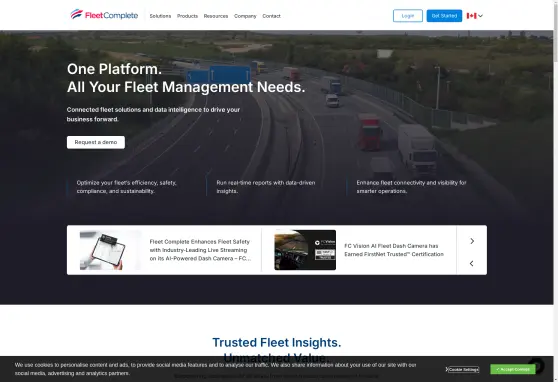This screenshot has width=558, height=382.
Task: Show previous news item with left arrow
Action: pyautogui.click(x=472, y=263)
